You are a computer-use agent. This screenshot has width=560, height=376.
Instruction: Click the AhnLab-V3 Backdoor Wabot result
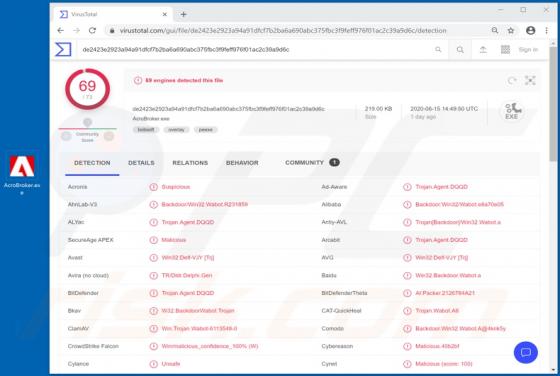[x=204, y=205]
